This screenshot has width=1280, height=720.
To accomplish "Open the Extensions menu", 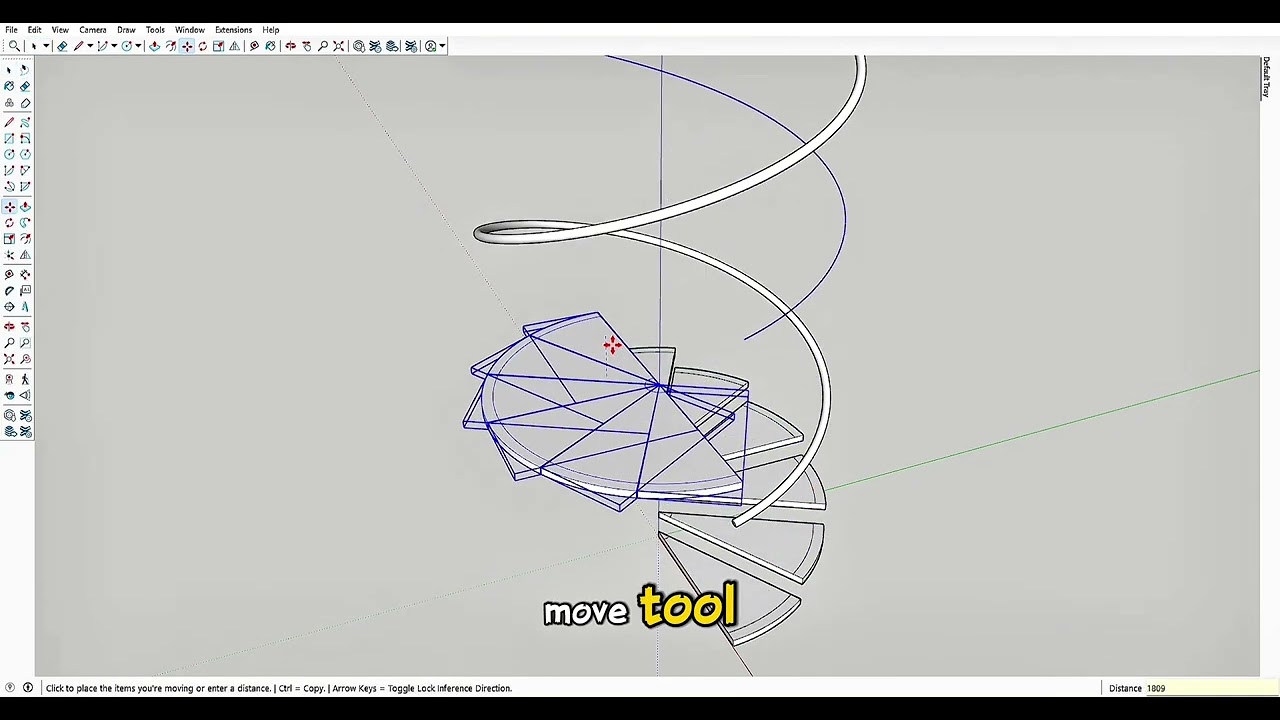I will (x=233, y=30).
